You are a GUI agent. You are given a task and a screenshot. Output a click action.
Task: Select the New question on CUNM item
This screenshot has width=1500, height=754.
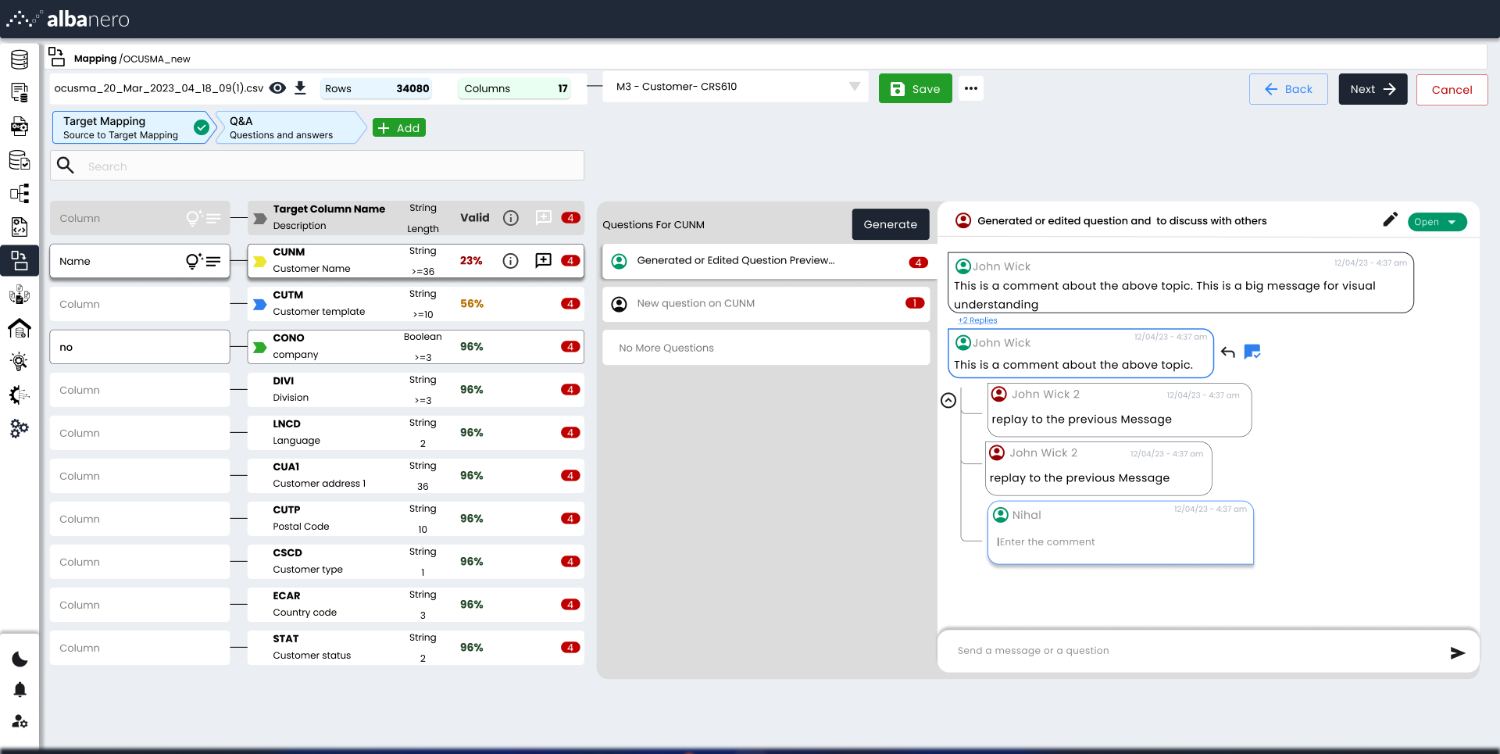coord(766,303)
